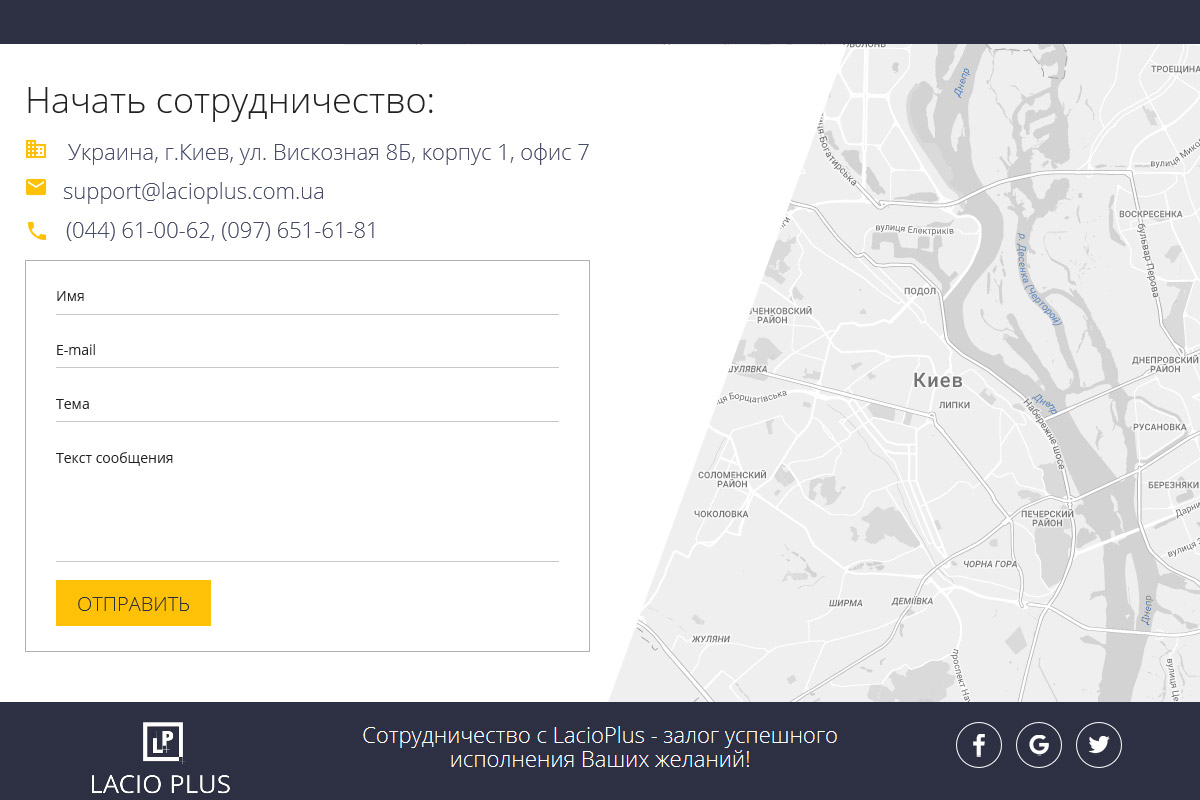The width and height of the screenshot is (1200, 800).
Task: Focus the E-mail input field
Action: 307,351
